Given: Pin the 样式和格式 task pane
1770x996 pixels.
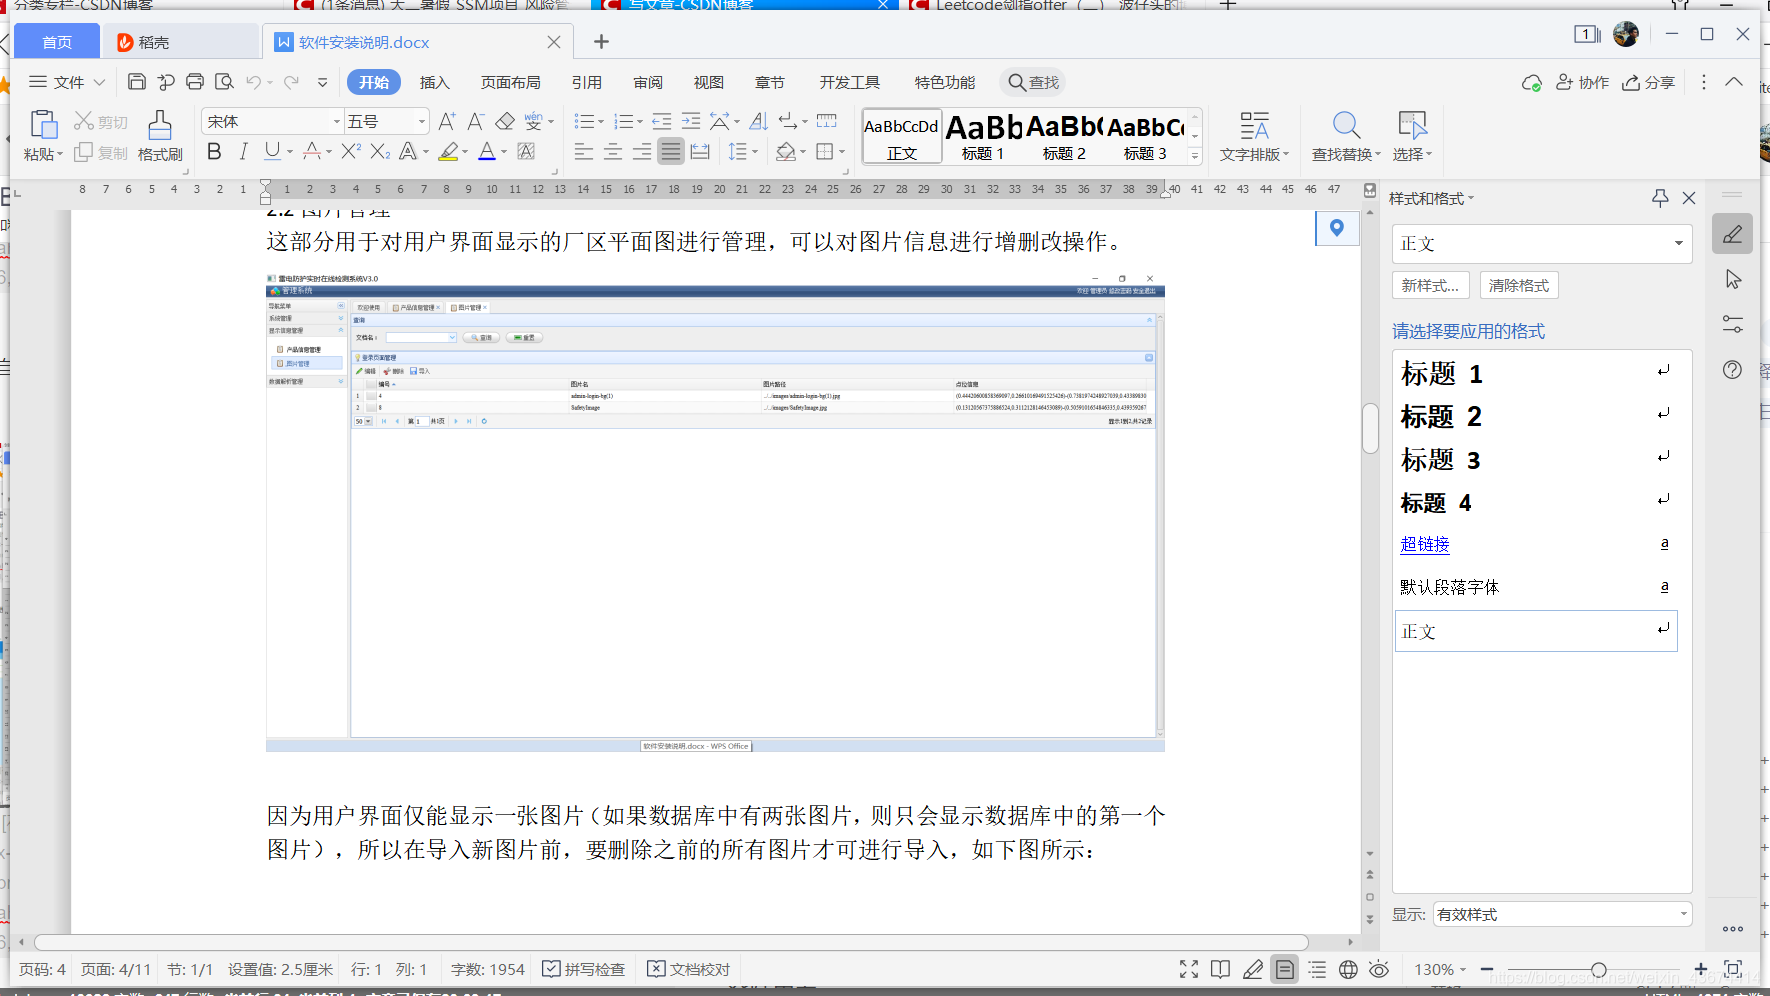Looking at the screenshot, I should tap(1660, 198).
